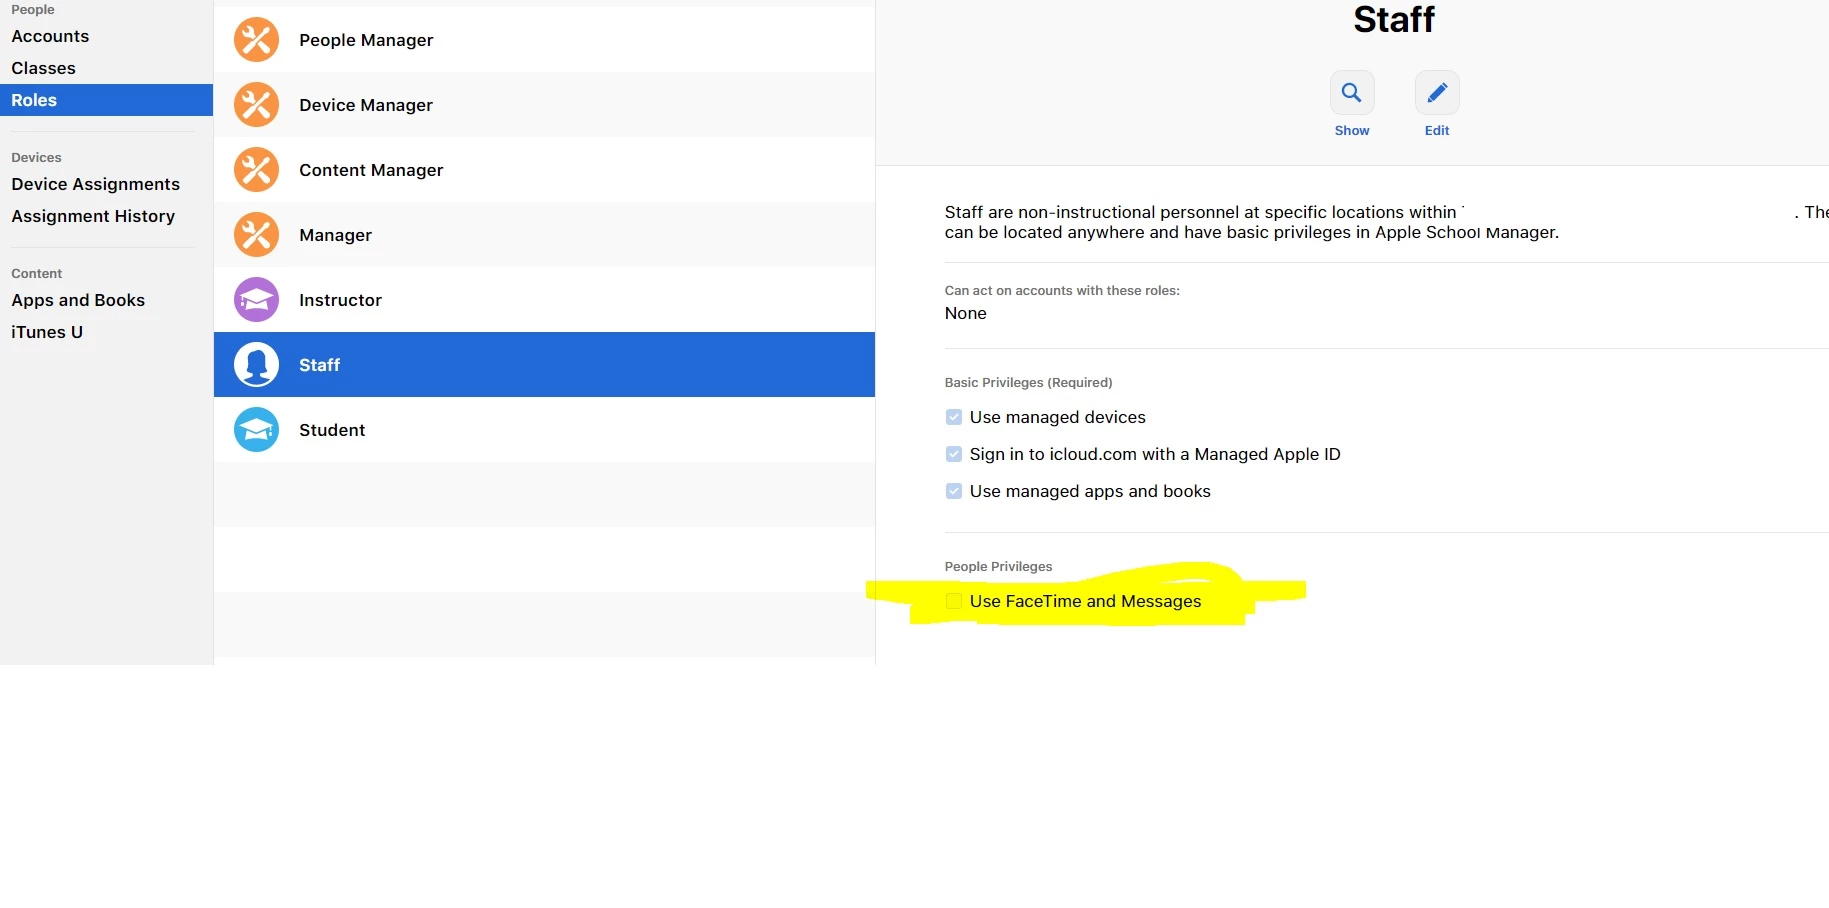
Task: Select the Manager role label
Action: click(x=335, y=235)
